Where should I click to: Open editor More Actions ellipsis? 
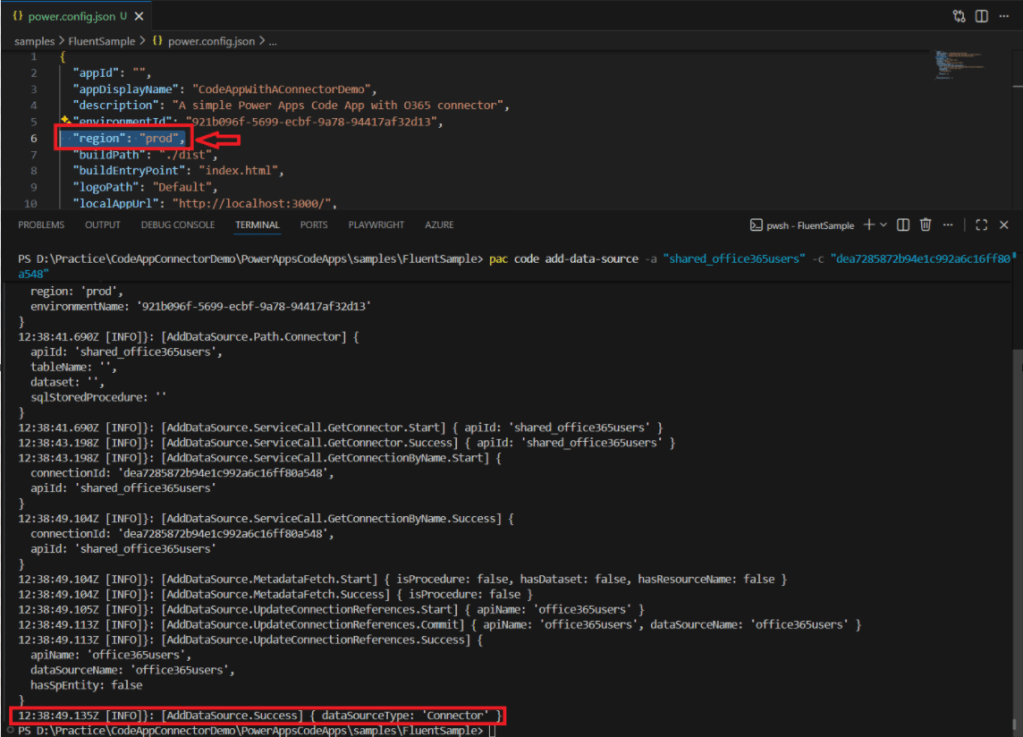pyautogui.click(x=1004, y=17)
